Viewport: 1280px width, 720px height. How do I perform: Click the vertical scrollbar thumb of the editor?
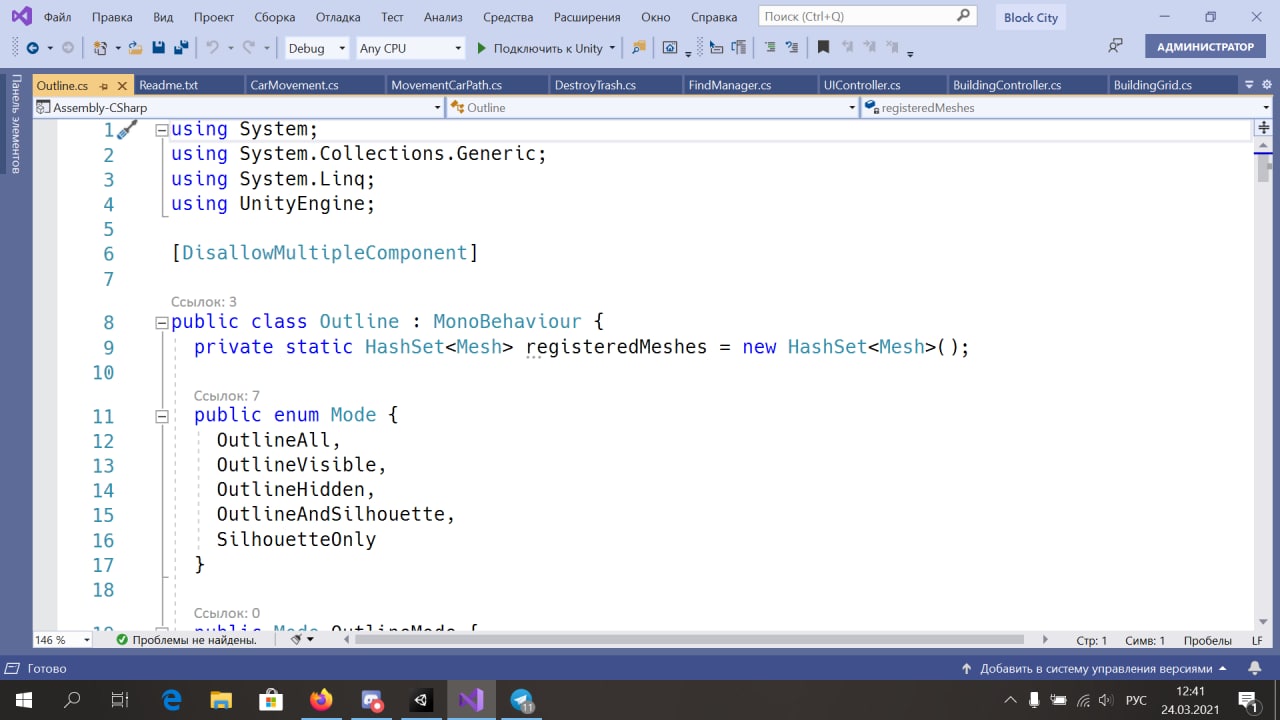coord(1265,168)
